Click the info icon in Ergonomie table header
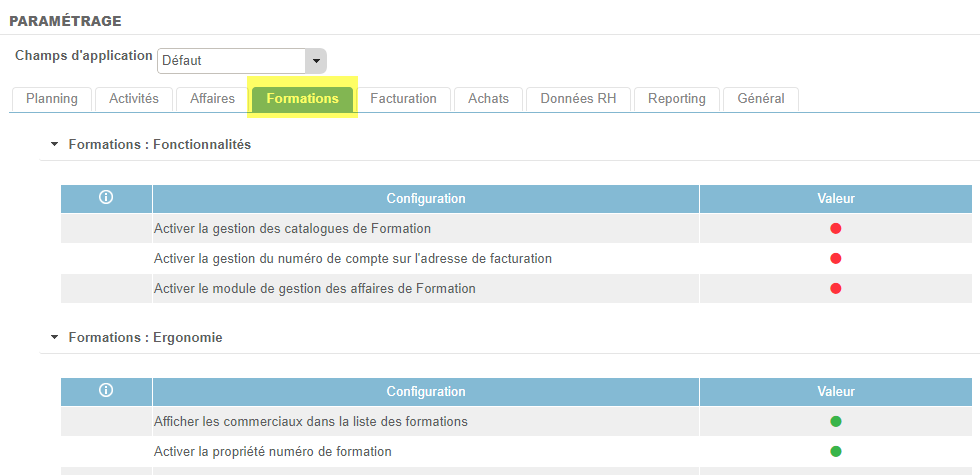 point(106,391)
